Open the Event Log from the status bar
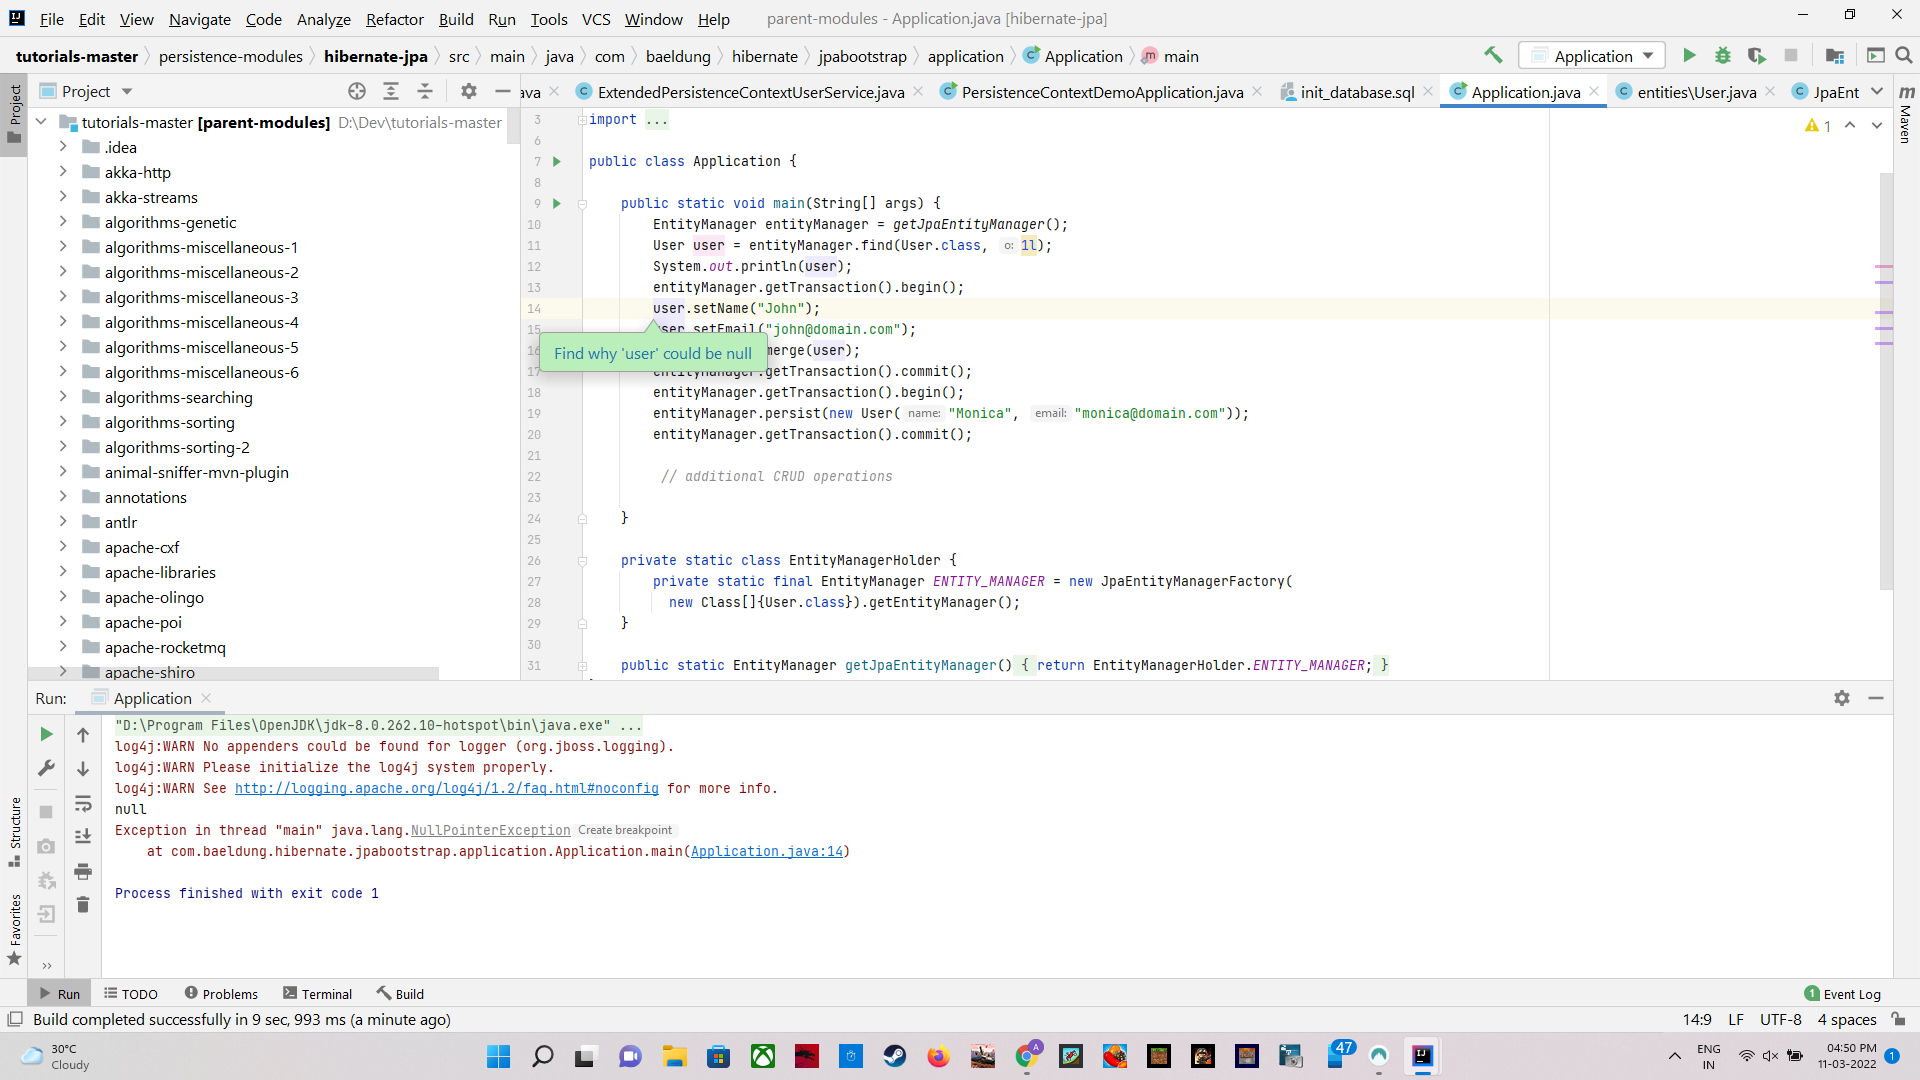This screenshot has width=1920, height=1080. pyautogui.click(x=1843, y=993)
